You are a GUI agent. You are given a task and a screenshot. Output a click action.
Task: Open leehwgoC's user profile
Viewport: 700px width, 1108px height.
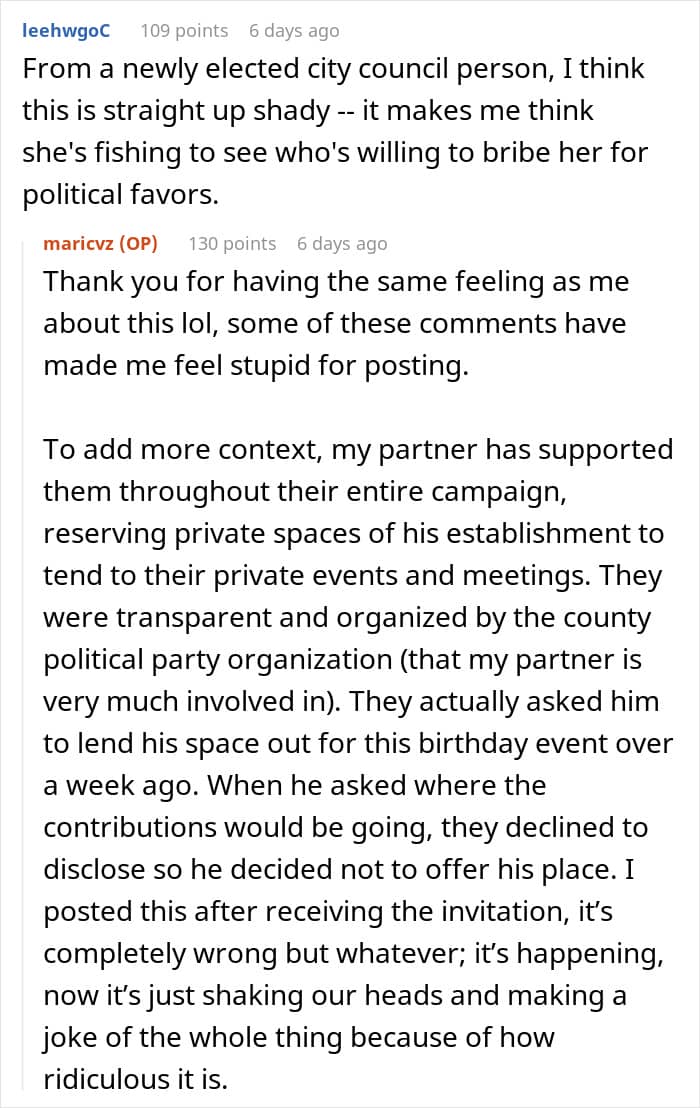[x=65, y=31]
